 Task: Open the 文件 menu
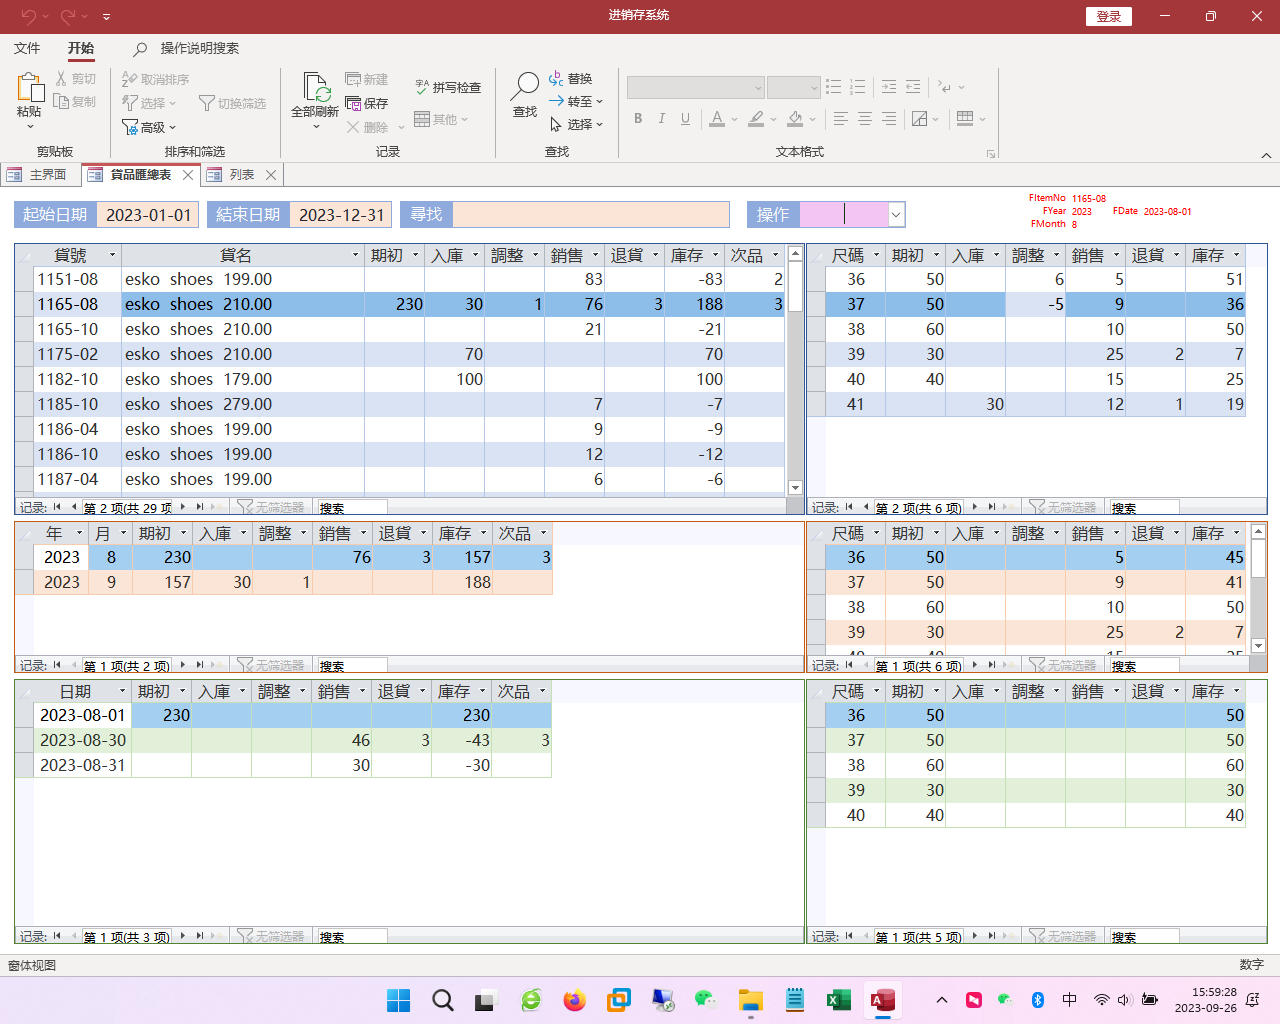tap(27, 48)
